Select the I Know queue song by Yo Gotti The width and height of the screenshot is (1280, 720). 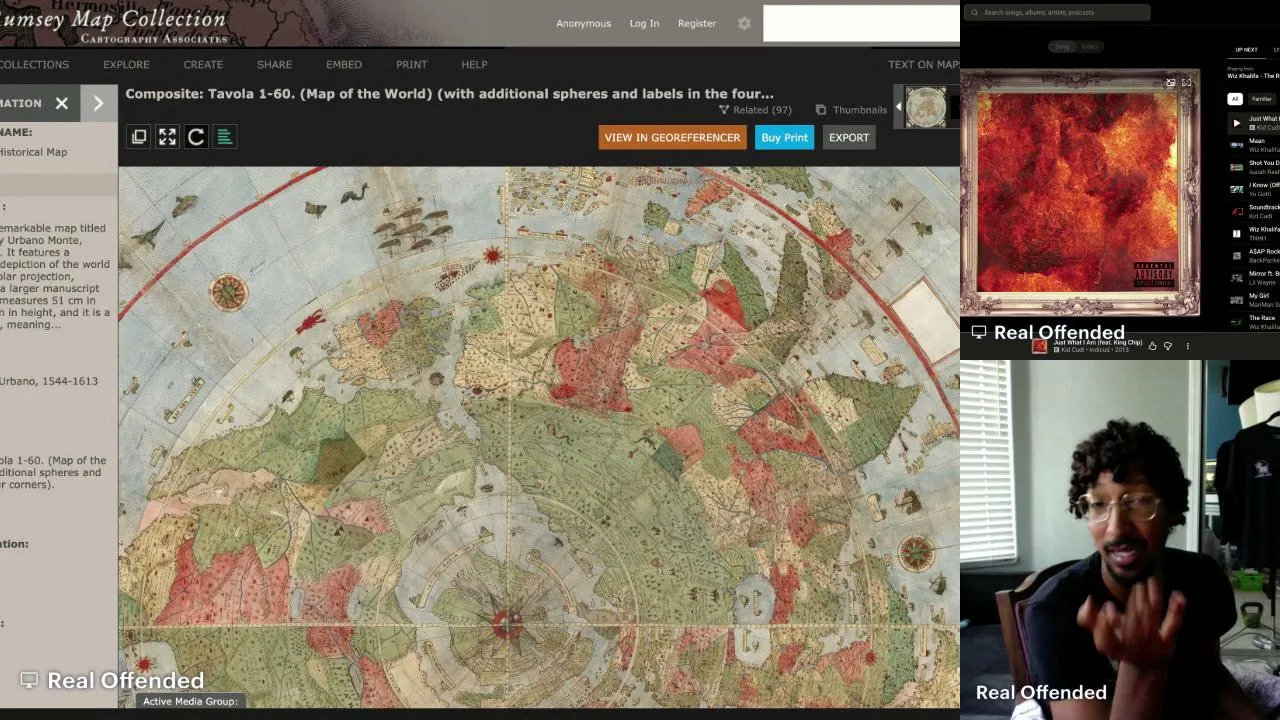(1254, 189)
